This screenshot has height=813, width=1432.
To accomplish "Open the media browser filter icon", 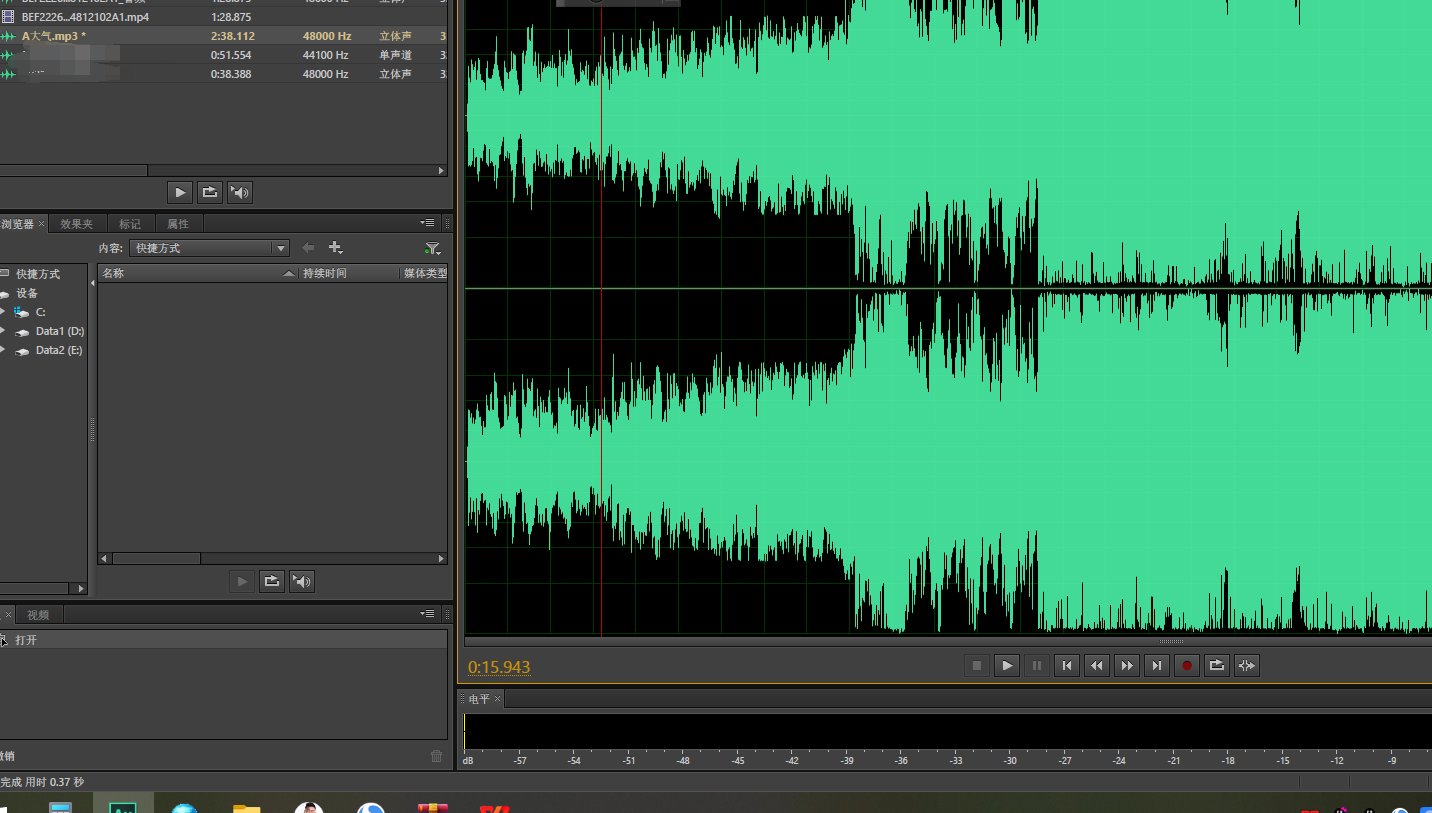I will (432, 248).
